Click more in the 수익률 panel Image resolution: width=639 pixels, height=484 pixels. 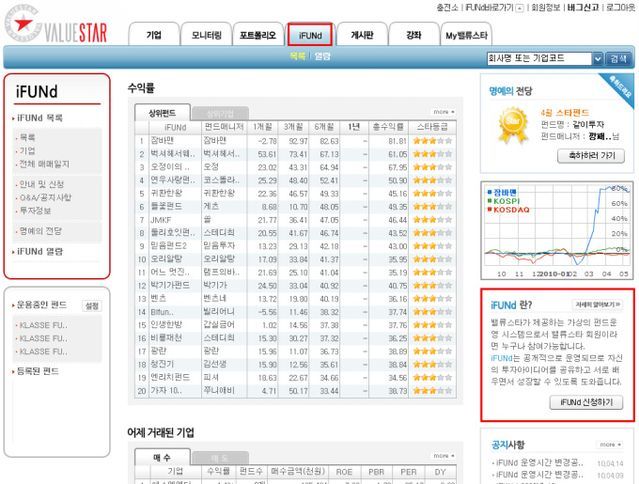coord(443,112)
